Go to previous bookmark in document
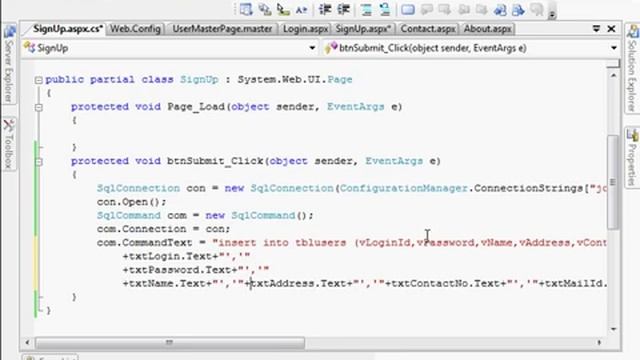640x360 pixels. [500, 9]
